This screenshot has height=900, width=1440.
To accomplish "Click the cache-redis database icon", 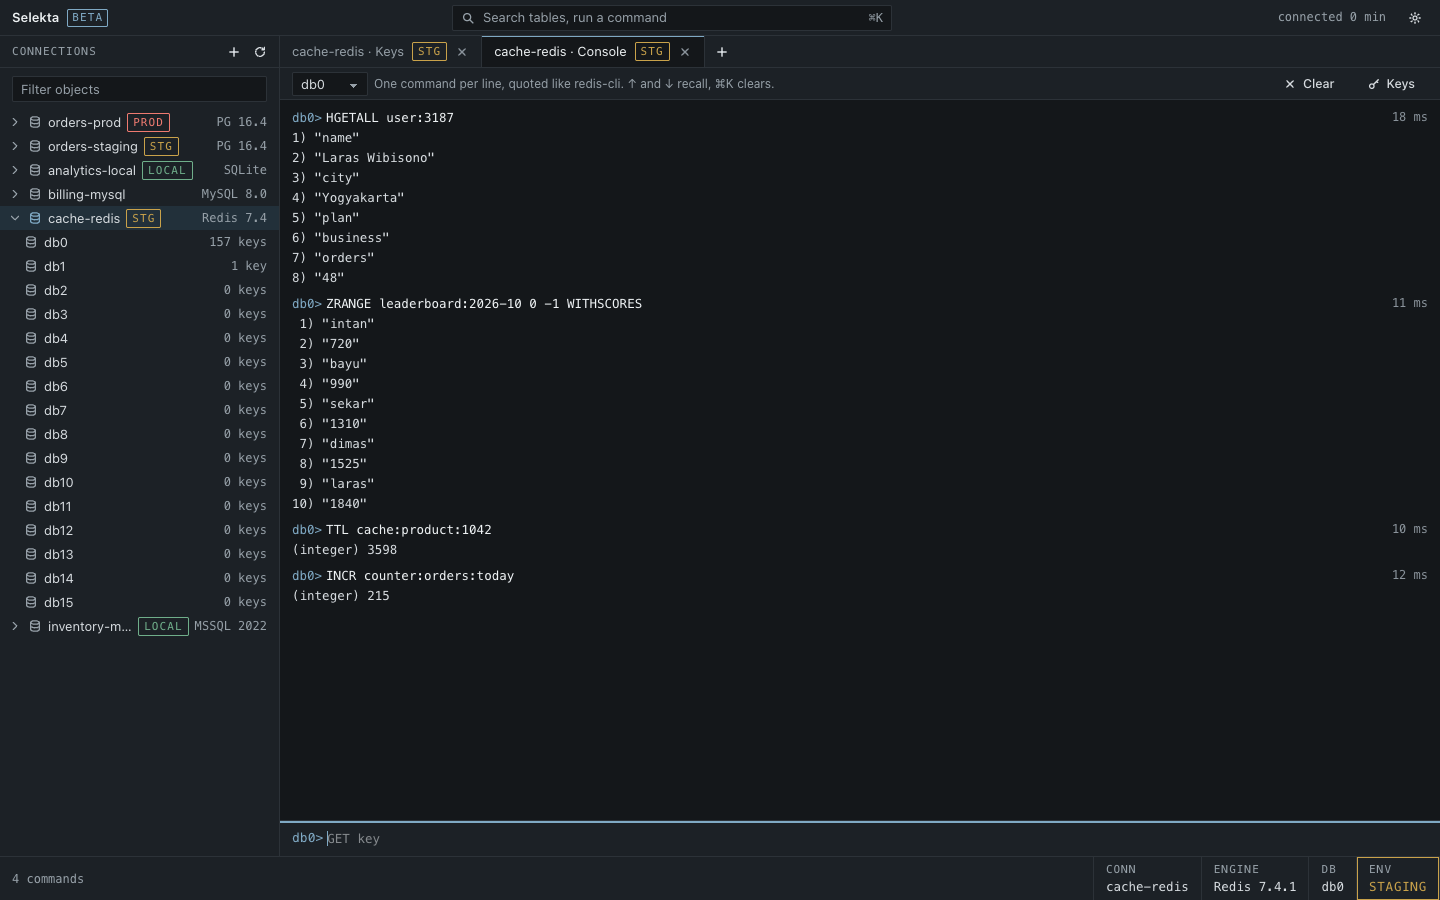I will [x=35, y=218].
